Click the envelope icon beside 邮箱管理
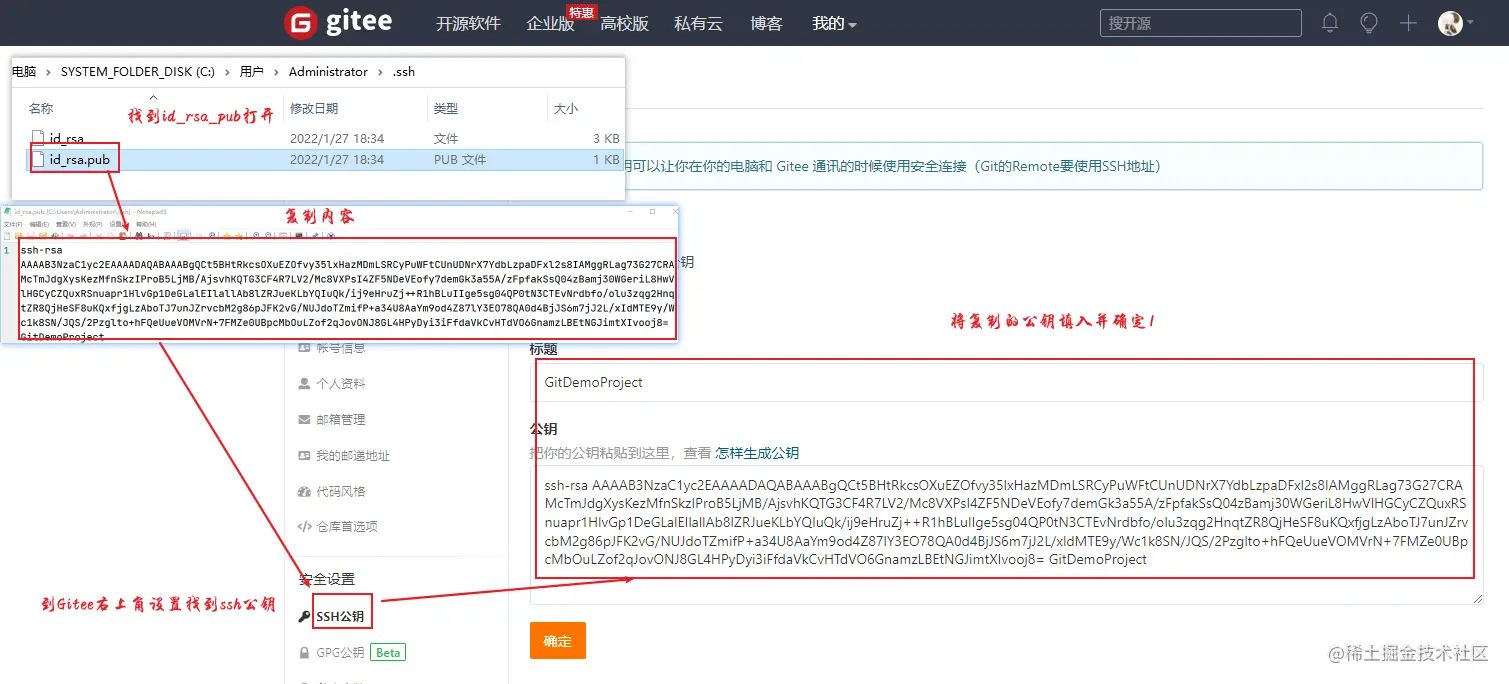 (305, 419)
